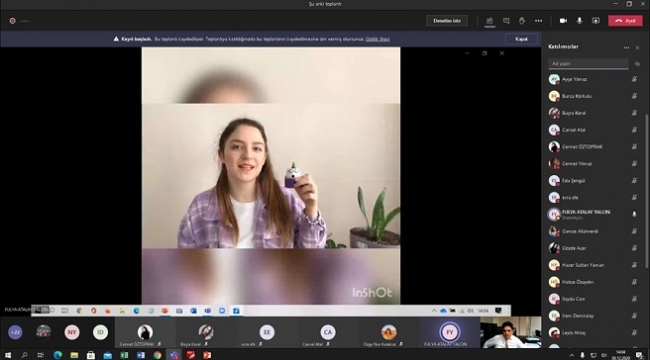
Task: Toggle the camera on or off
Action: 563,21
